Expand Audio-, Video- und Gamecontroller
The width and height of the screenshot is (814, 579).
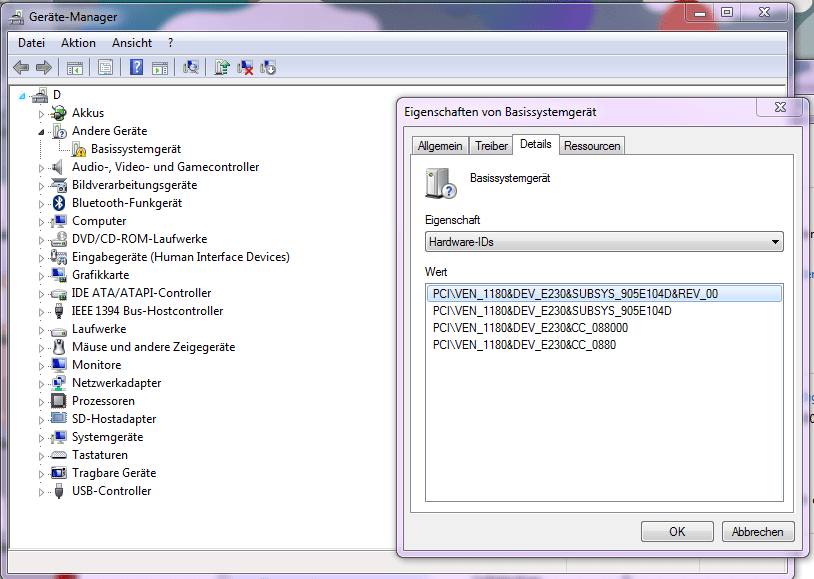(42, 168)
